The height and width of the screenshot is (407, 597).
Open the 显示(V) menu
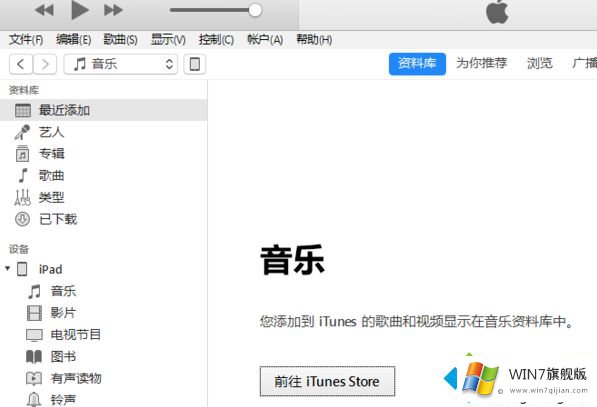(168, 39)
